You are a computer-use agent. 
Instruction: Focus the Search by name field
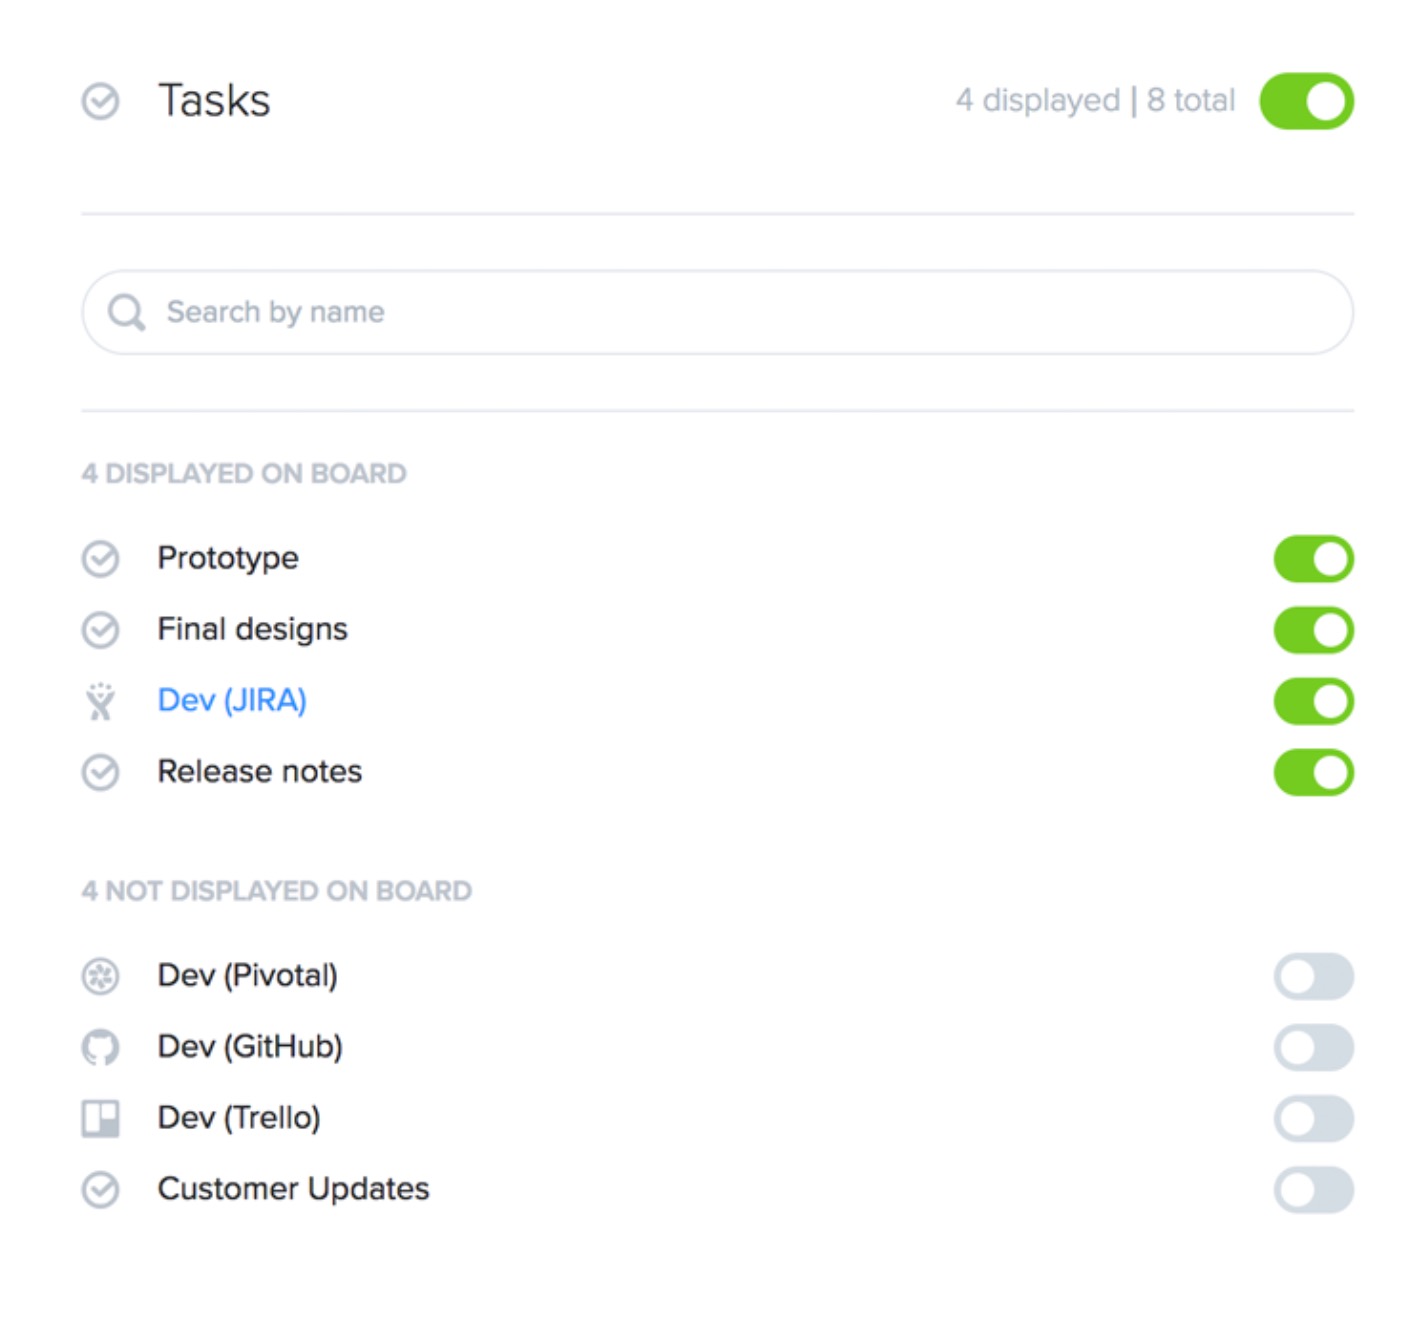pyautogui.click(x=717, y=312)
